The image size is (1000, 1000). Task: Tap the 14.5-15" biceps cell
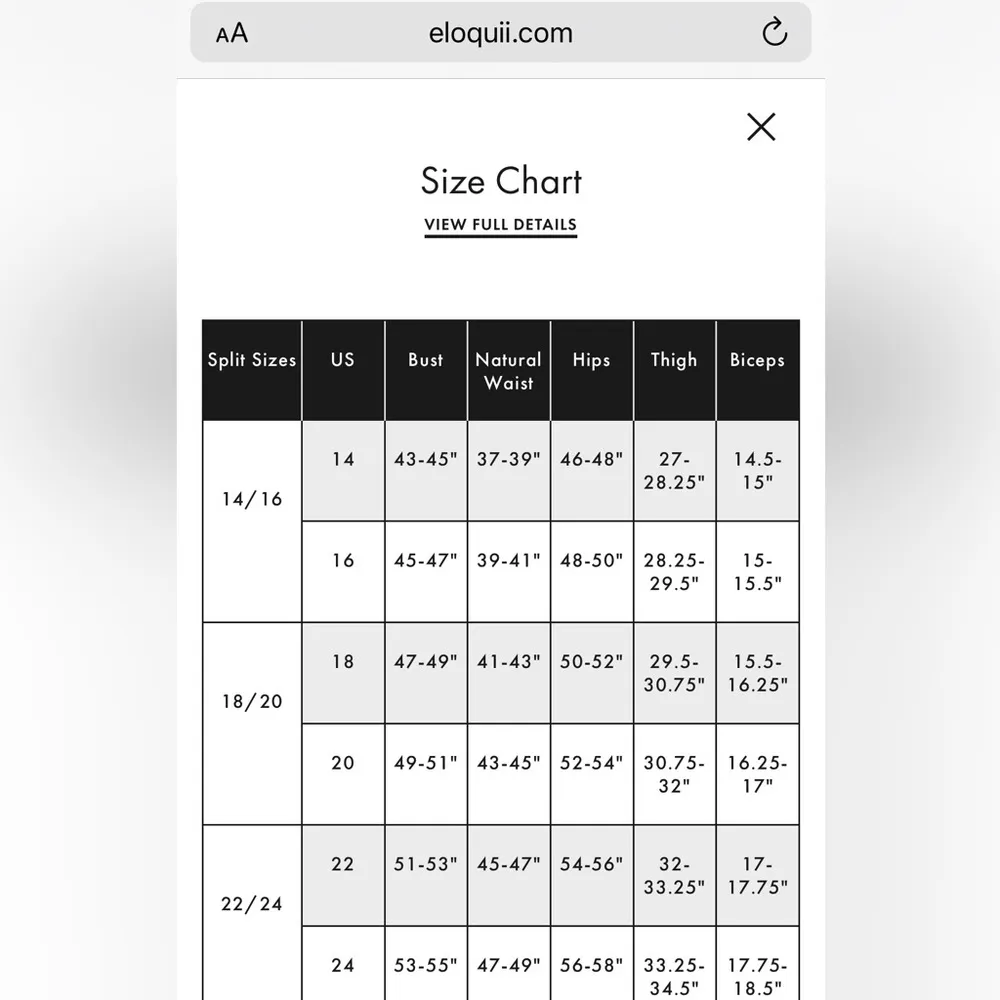(x=757, y=470)
